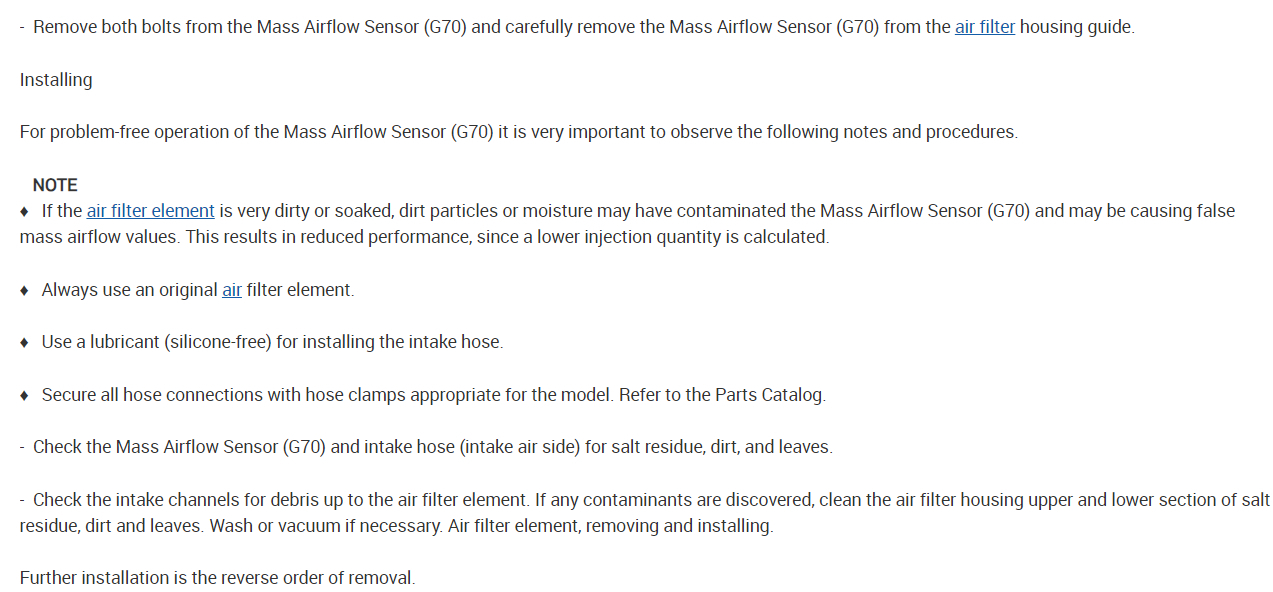
Task: Click the bold "NOTE" label
Action: click(55, 185)
